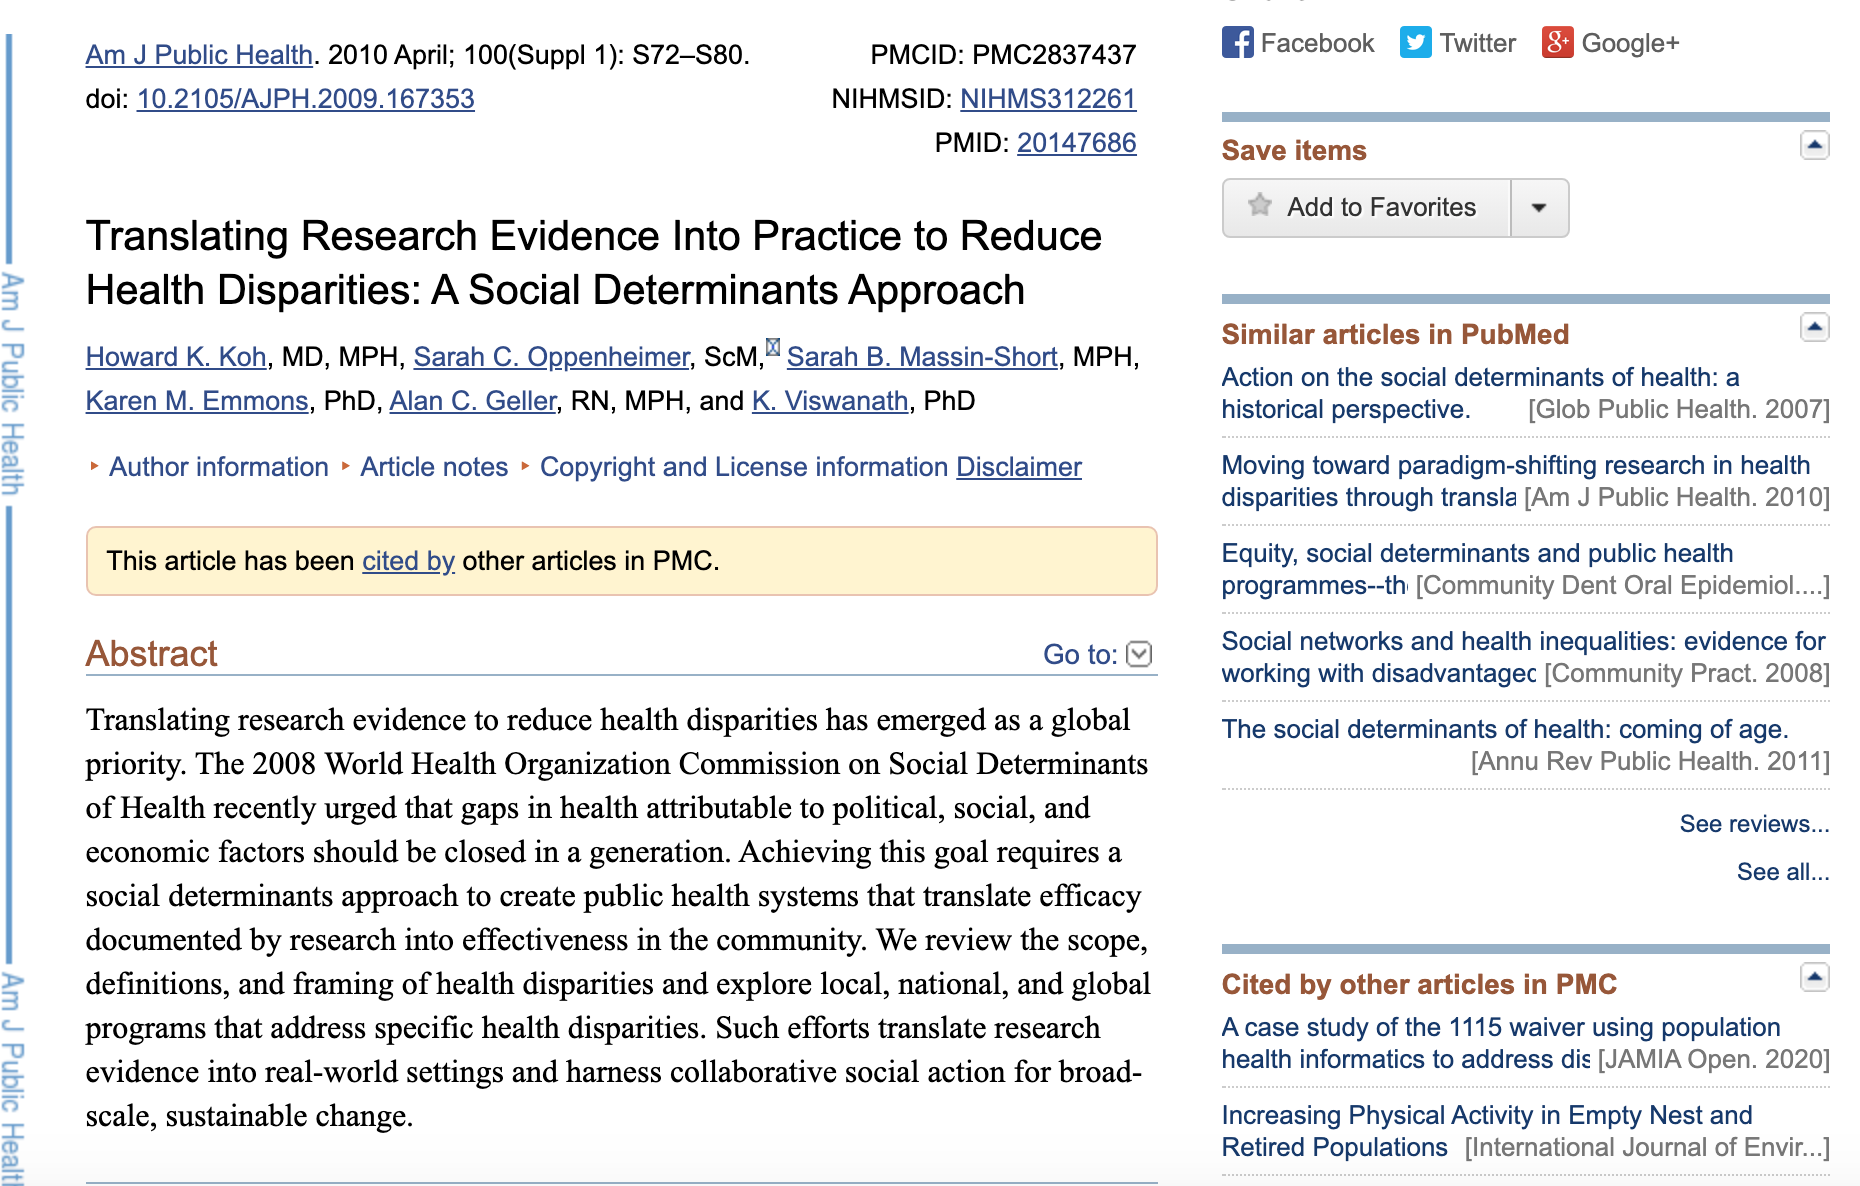Open the Am J Public Health journal link
The height and width of the screenshot is (1186, 1860).
click(199, 55)
